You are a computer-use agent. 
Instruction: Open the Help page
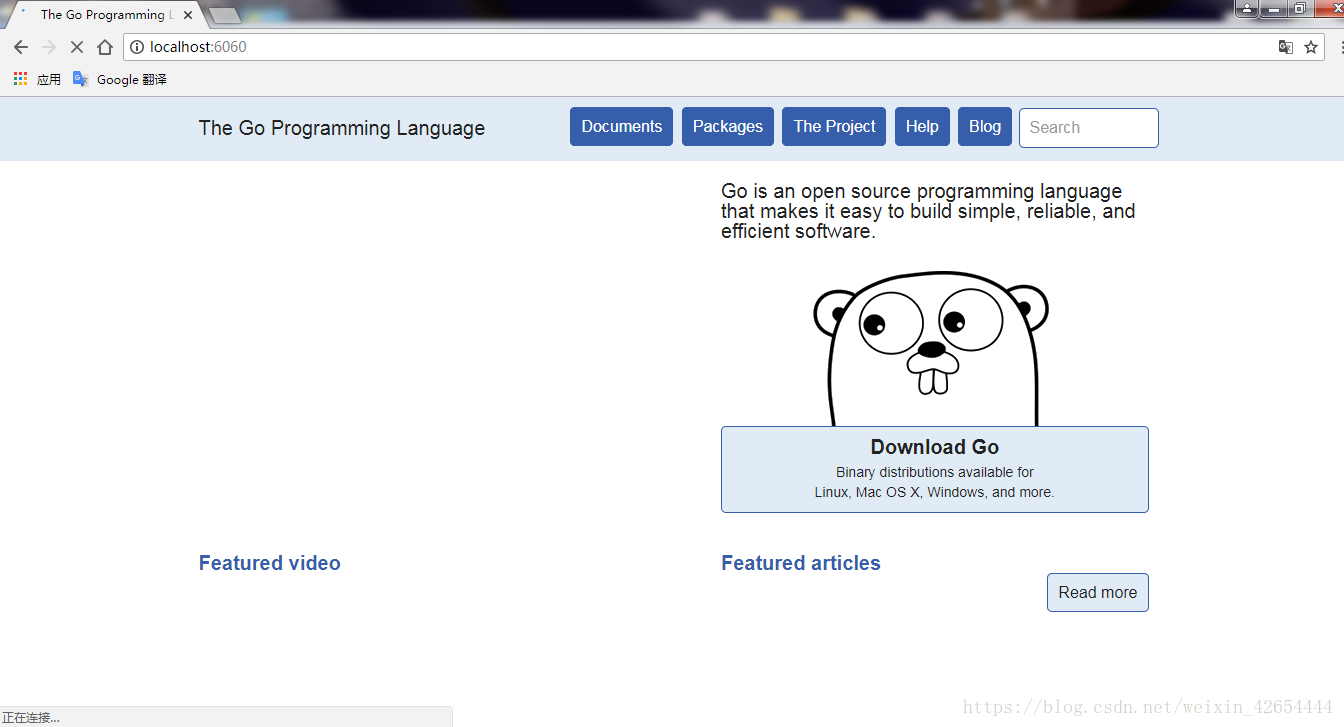(922, 127)
